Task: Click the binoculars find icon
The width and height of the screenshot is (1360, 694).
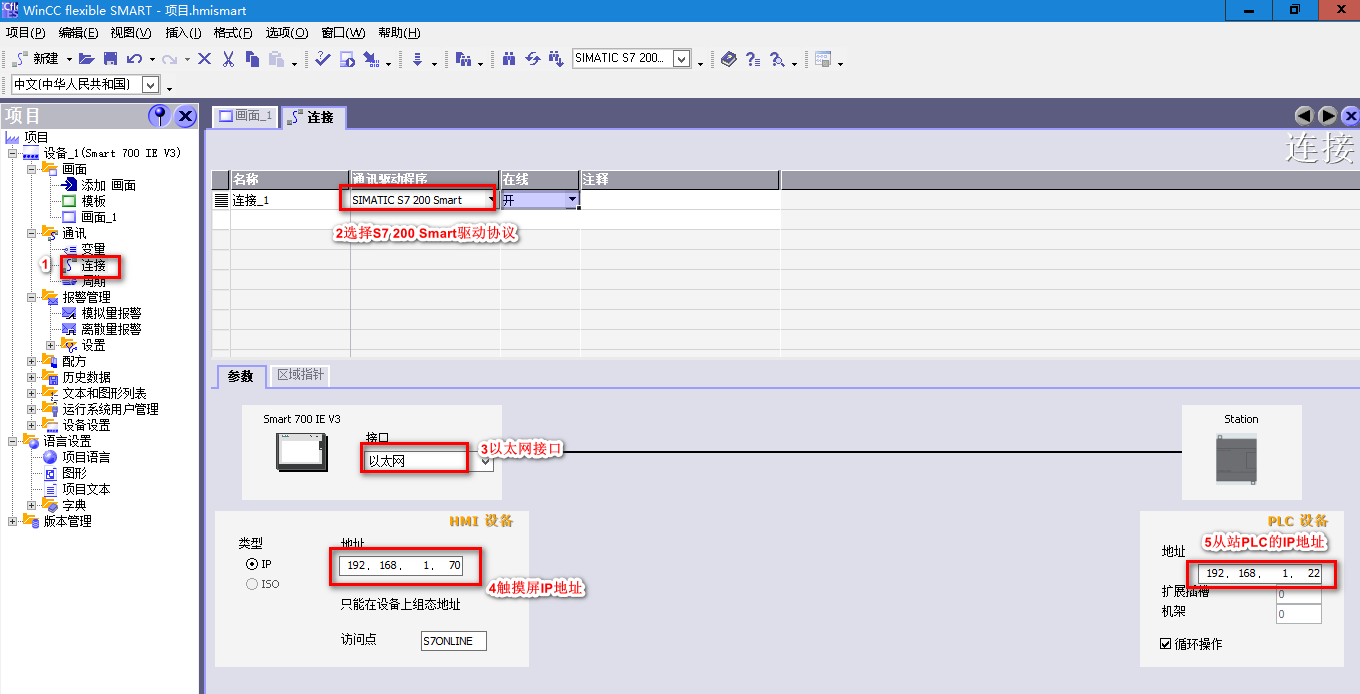Action: [x=509, y=59]
